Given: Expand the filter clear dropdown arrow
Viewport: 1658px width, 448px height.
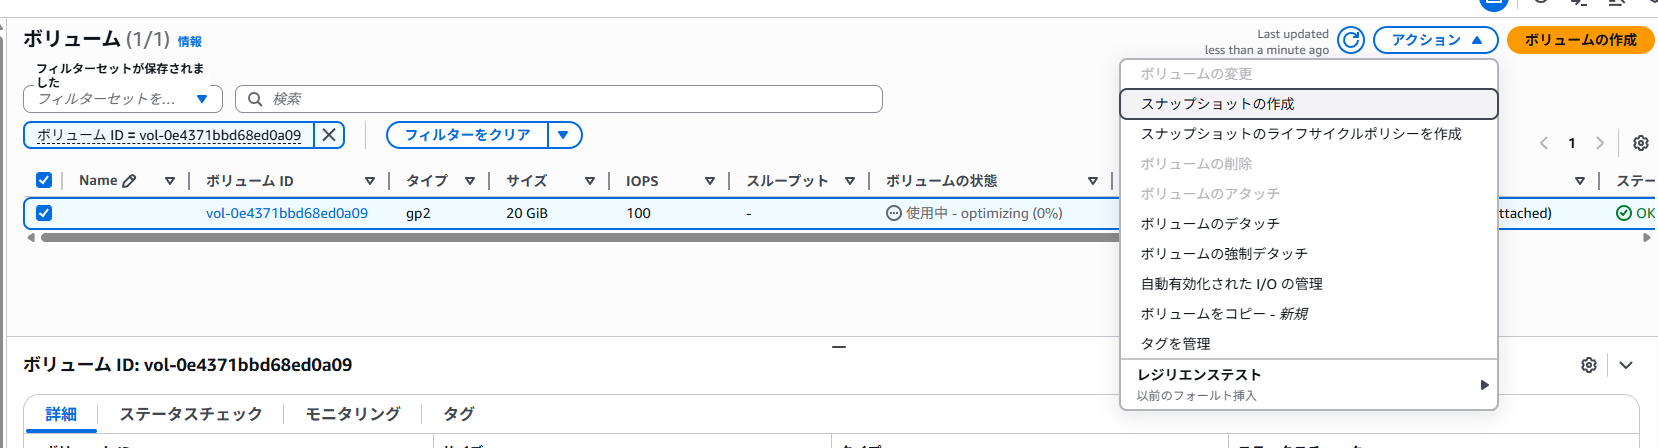Looking at the screenshot, I should [x=564, y=135].
